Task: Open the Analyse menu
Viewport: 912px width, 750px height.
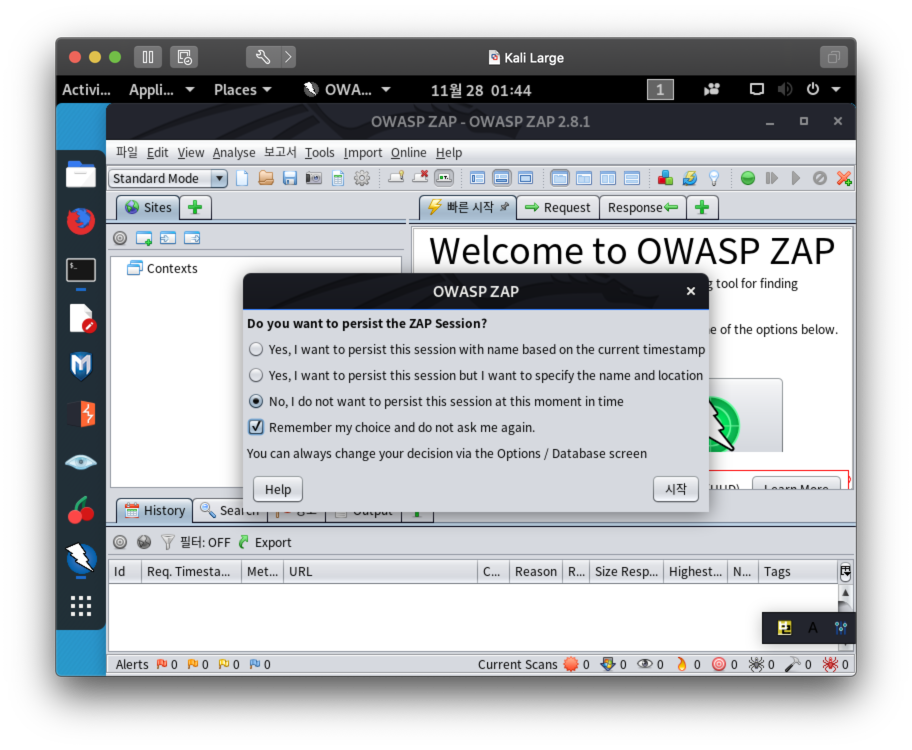Action: click(x=234, y=152)
